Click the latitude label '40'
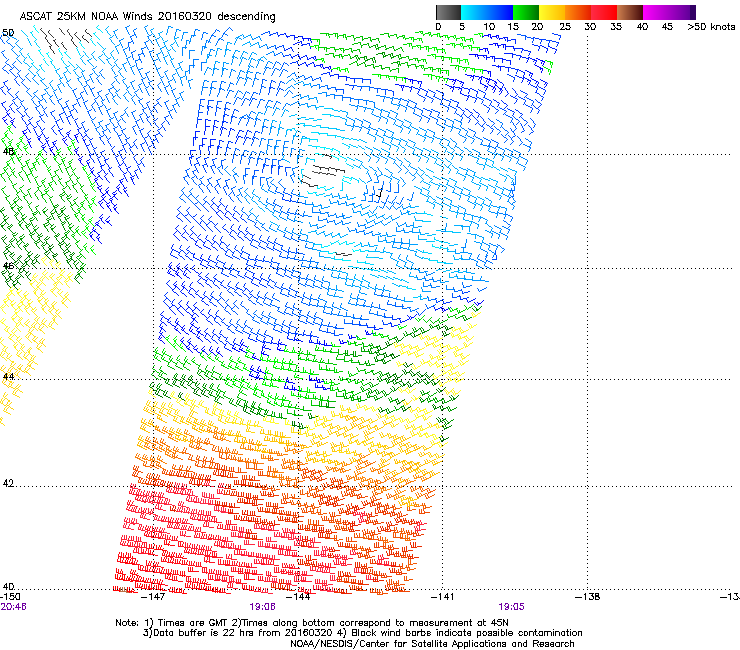740x650 pixels. (8, 586)
